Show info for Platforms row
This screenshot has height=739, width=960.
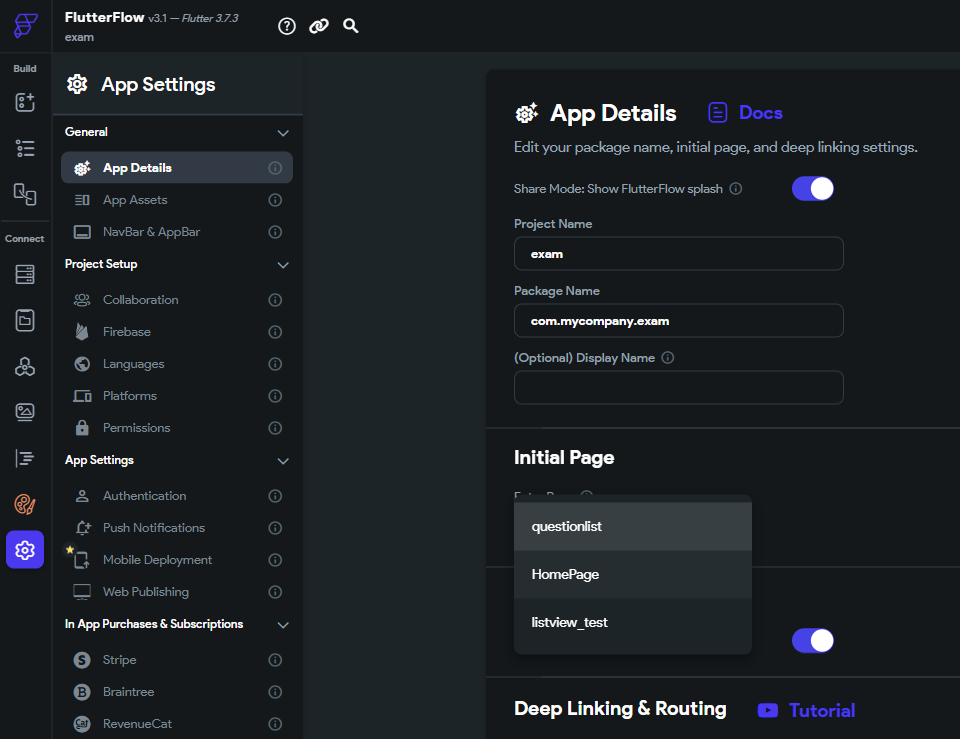pos(276,396)
